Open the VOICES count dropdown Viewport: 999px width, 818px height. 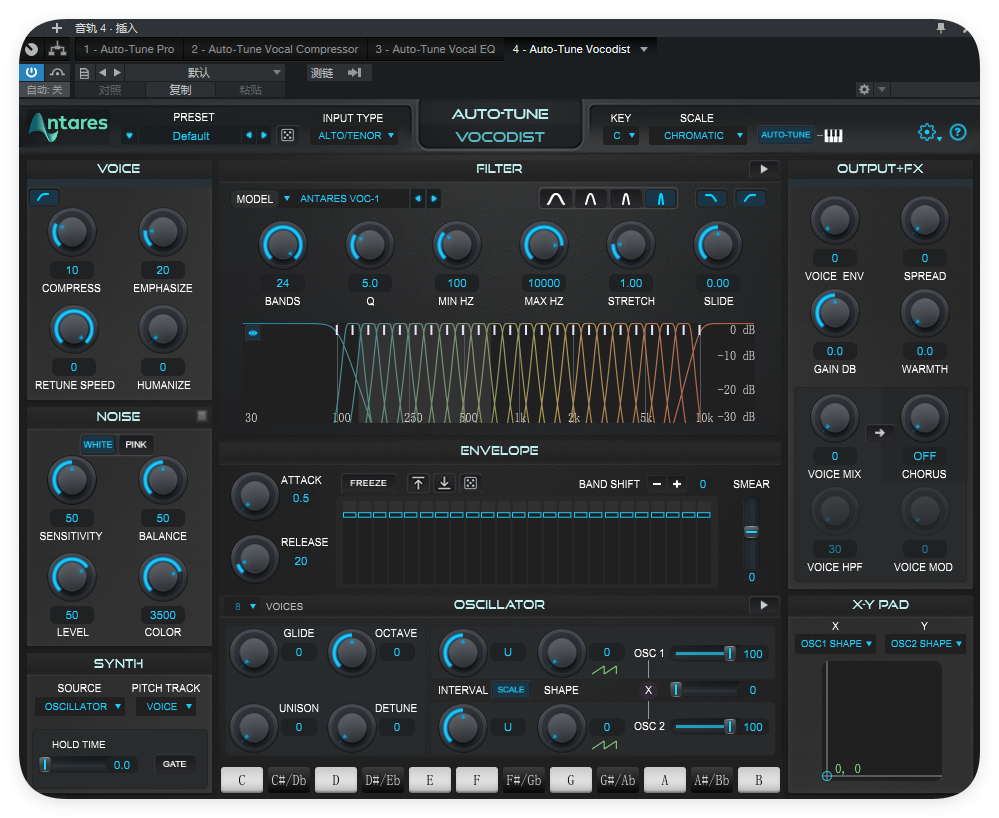(x=245, y=606)
